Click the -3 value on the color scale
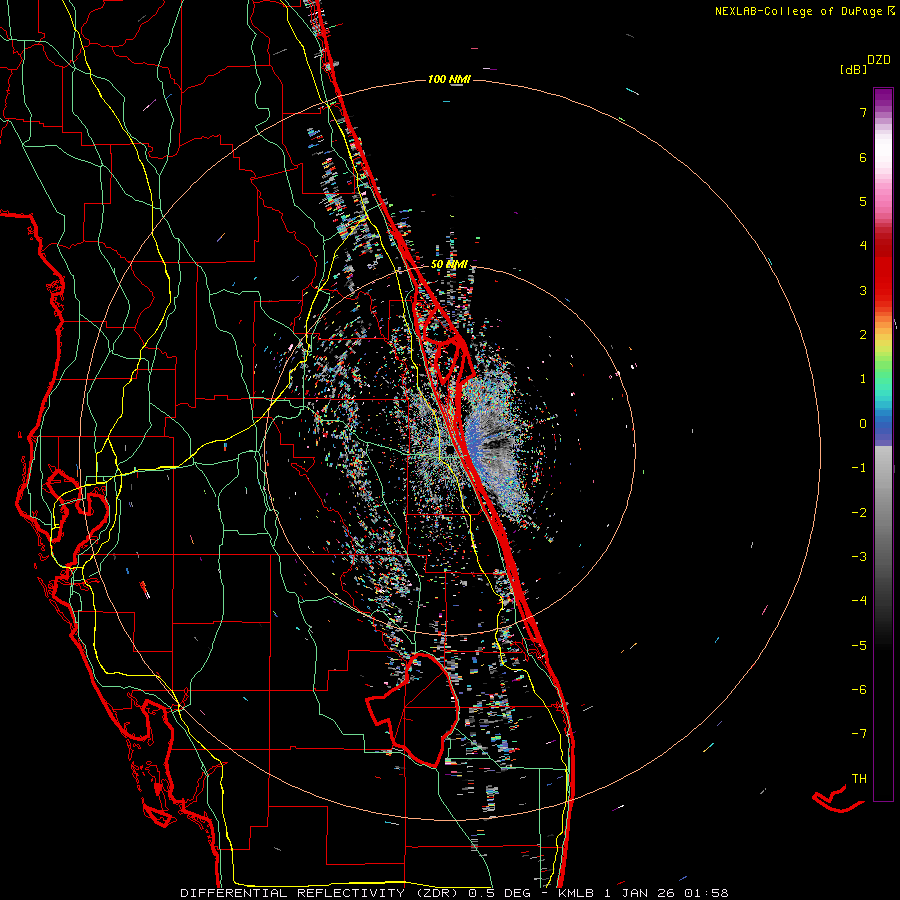 click(x=859, y=557)
